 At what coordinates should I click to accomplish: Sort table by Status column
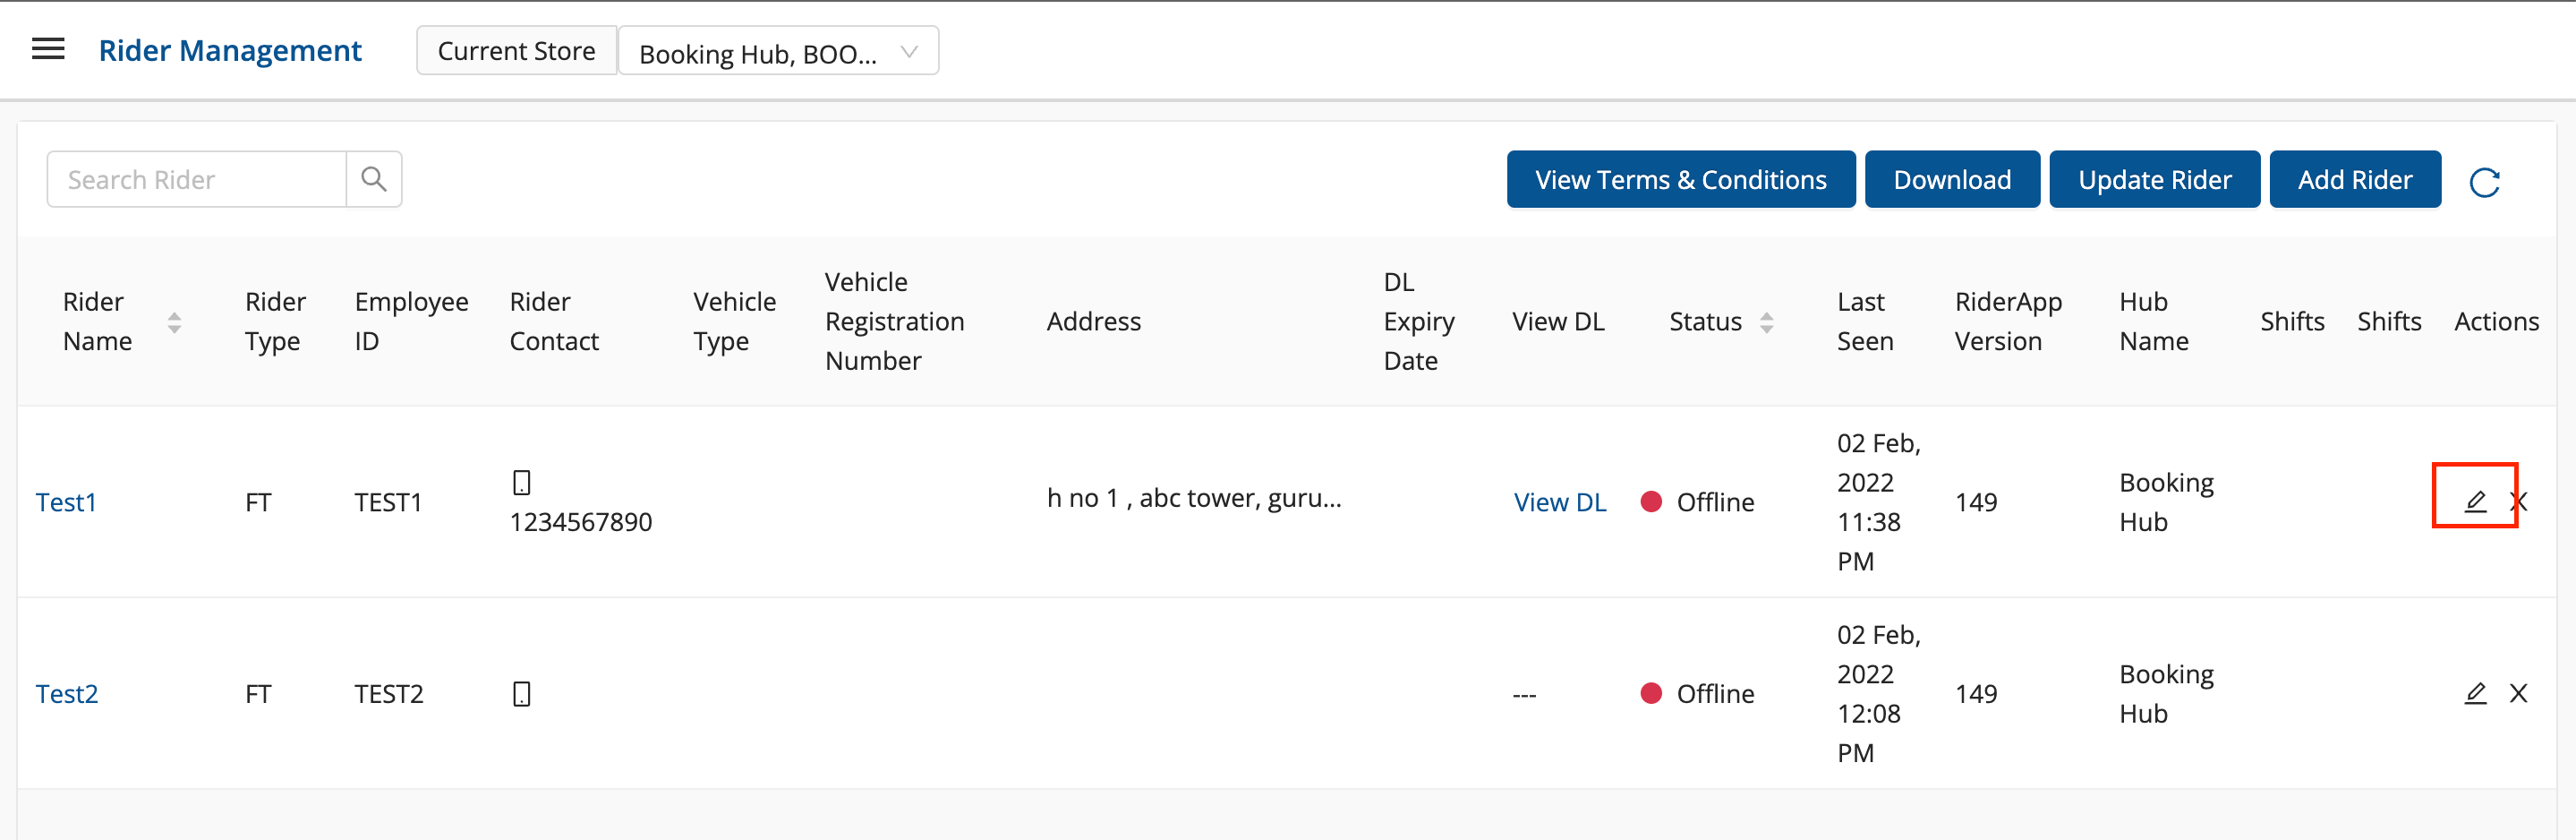[1766, 322]
